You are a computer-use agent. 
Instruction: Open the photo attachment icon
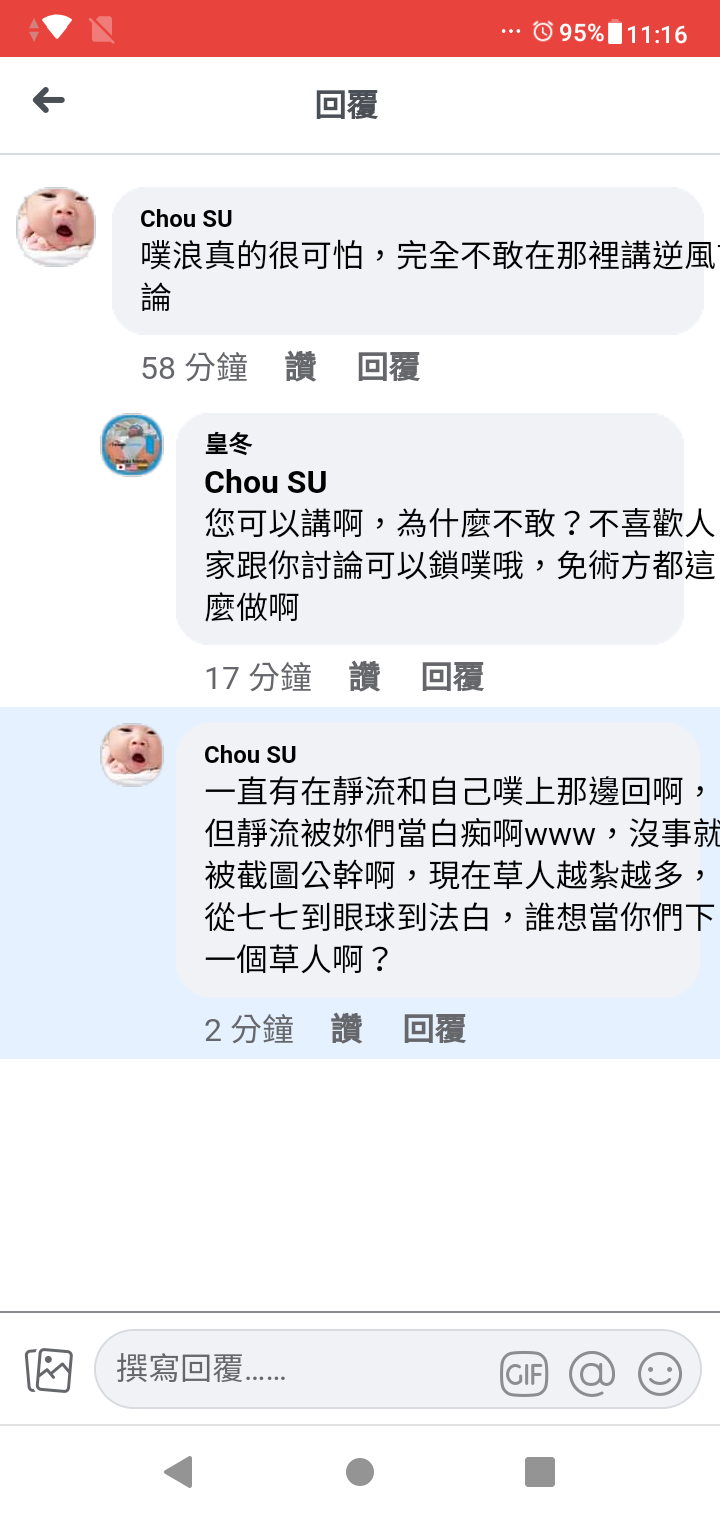point(49,1371)
